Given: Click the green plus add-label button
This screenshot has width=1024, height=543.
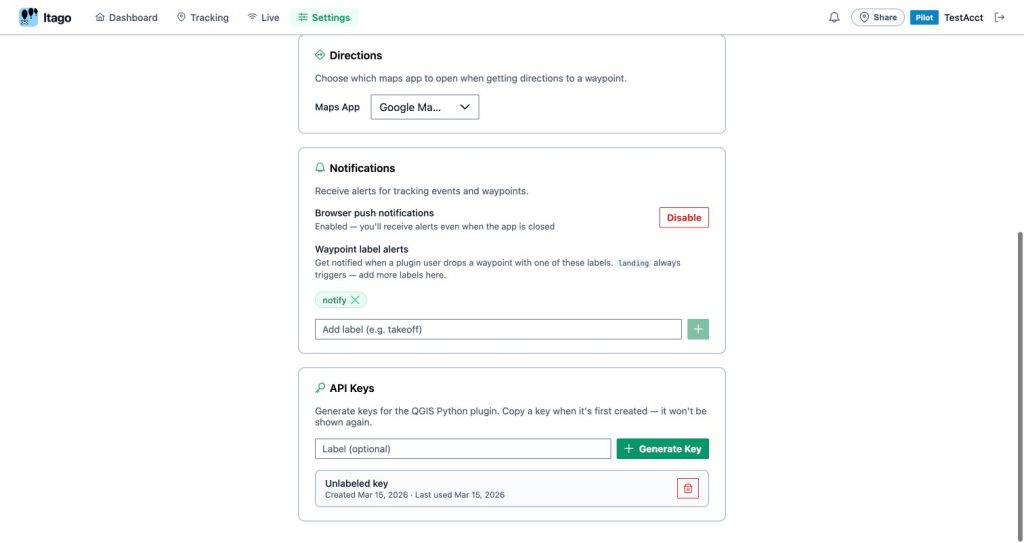Looking at the screenshot, I should click(698, 329).
